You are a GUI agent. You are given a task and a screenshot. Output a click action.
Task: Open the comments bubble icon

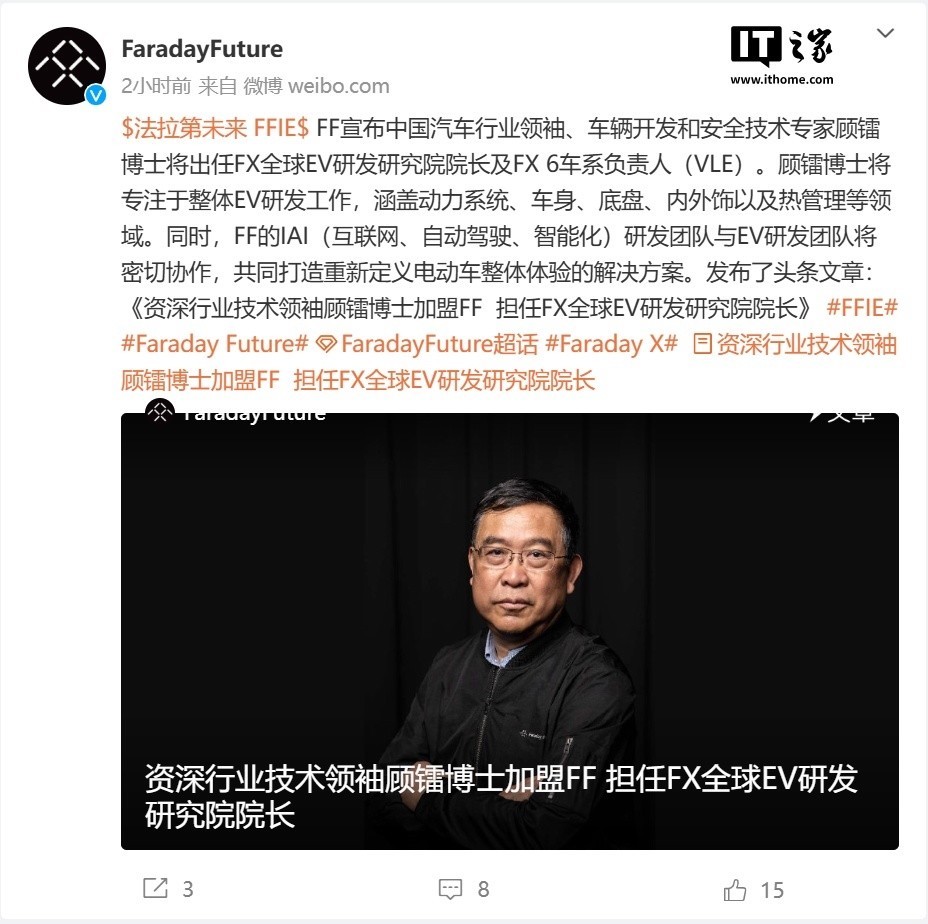click(450, 889)
